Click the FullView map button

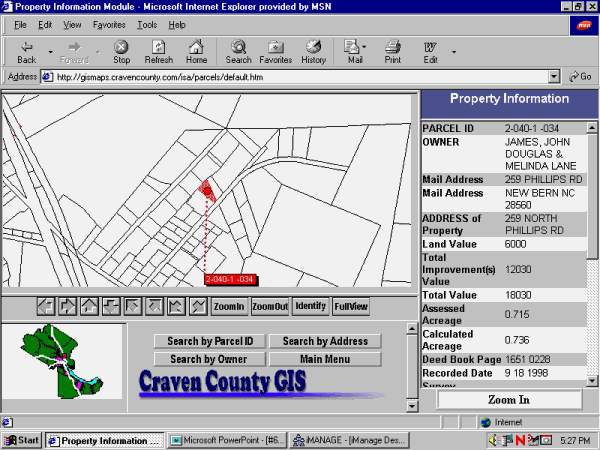351,306
